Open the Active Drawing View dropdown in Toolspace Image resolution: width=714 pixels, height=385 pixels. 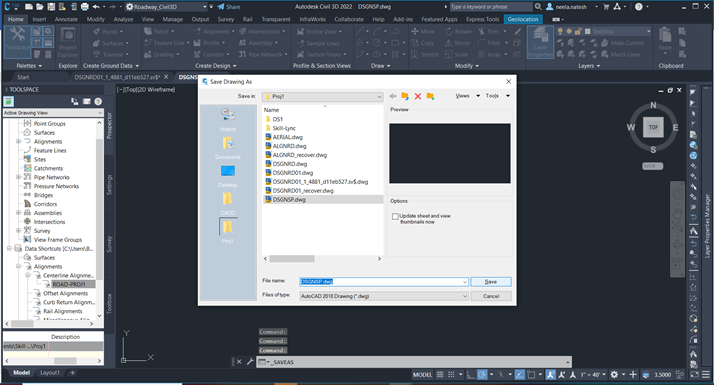53,113
